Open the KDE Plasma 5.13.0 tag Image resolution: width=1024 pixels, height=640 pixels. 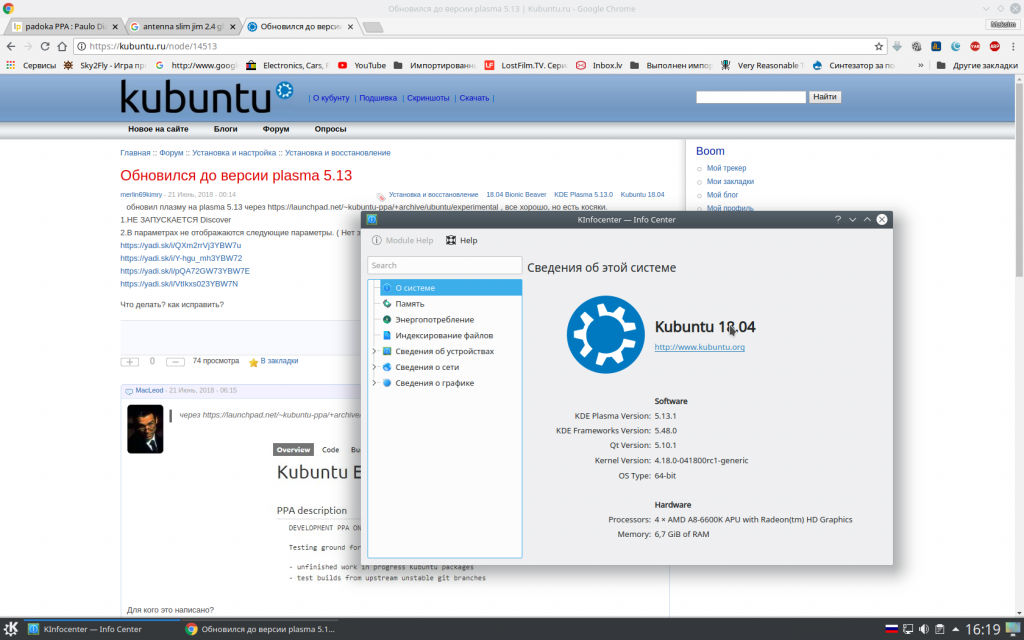click(583, 195)
